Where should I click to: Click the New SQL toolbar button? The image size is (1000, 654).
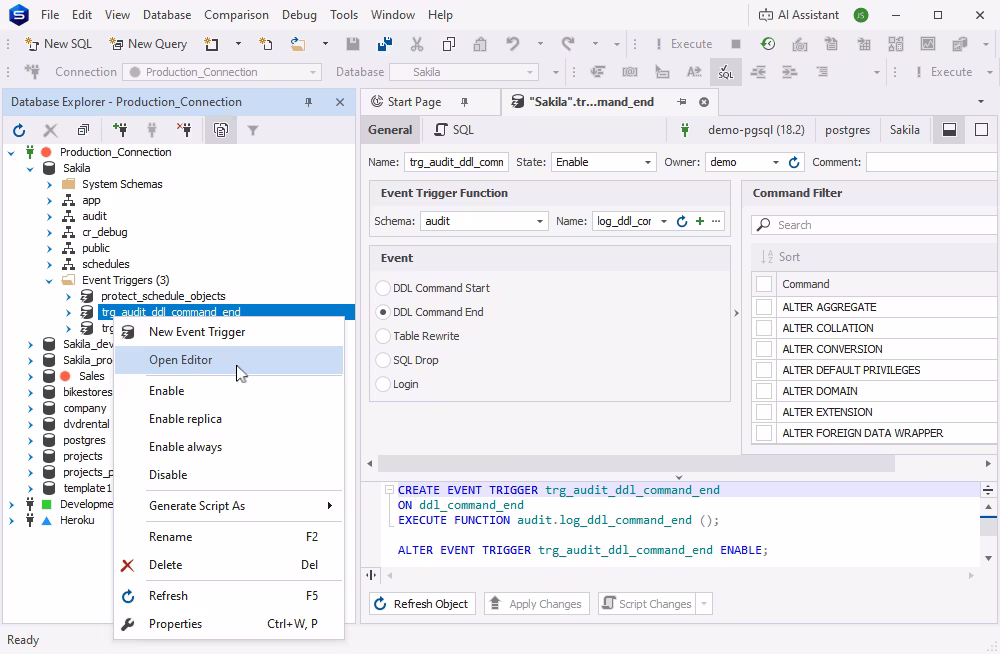(58, 44)
